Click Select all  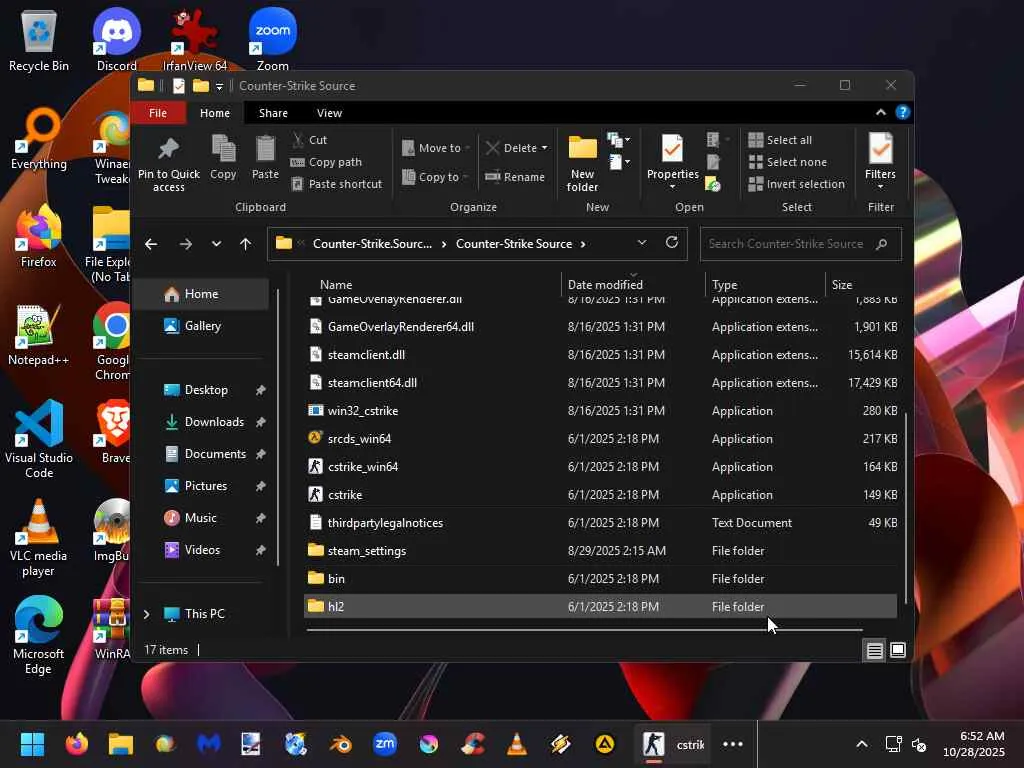pyautogui.click(x=780, y=140)
